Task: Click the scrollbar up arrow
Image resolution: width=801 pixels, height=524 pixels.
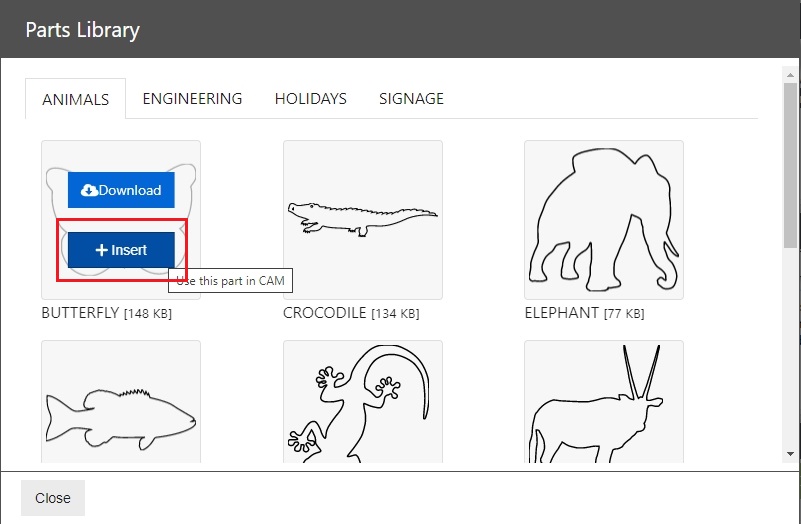Action: [790, 75]
